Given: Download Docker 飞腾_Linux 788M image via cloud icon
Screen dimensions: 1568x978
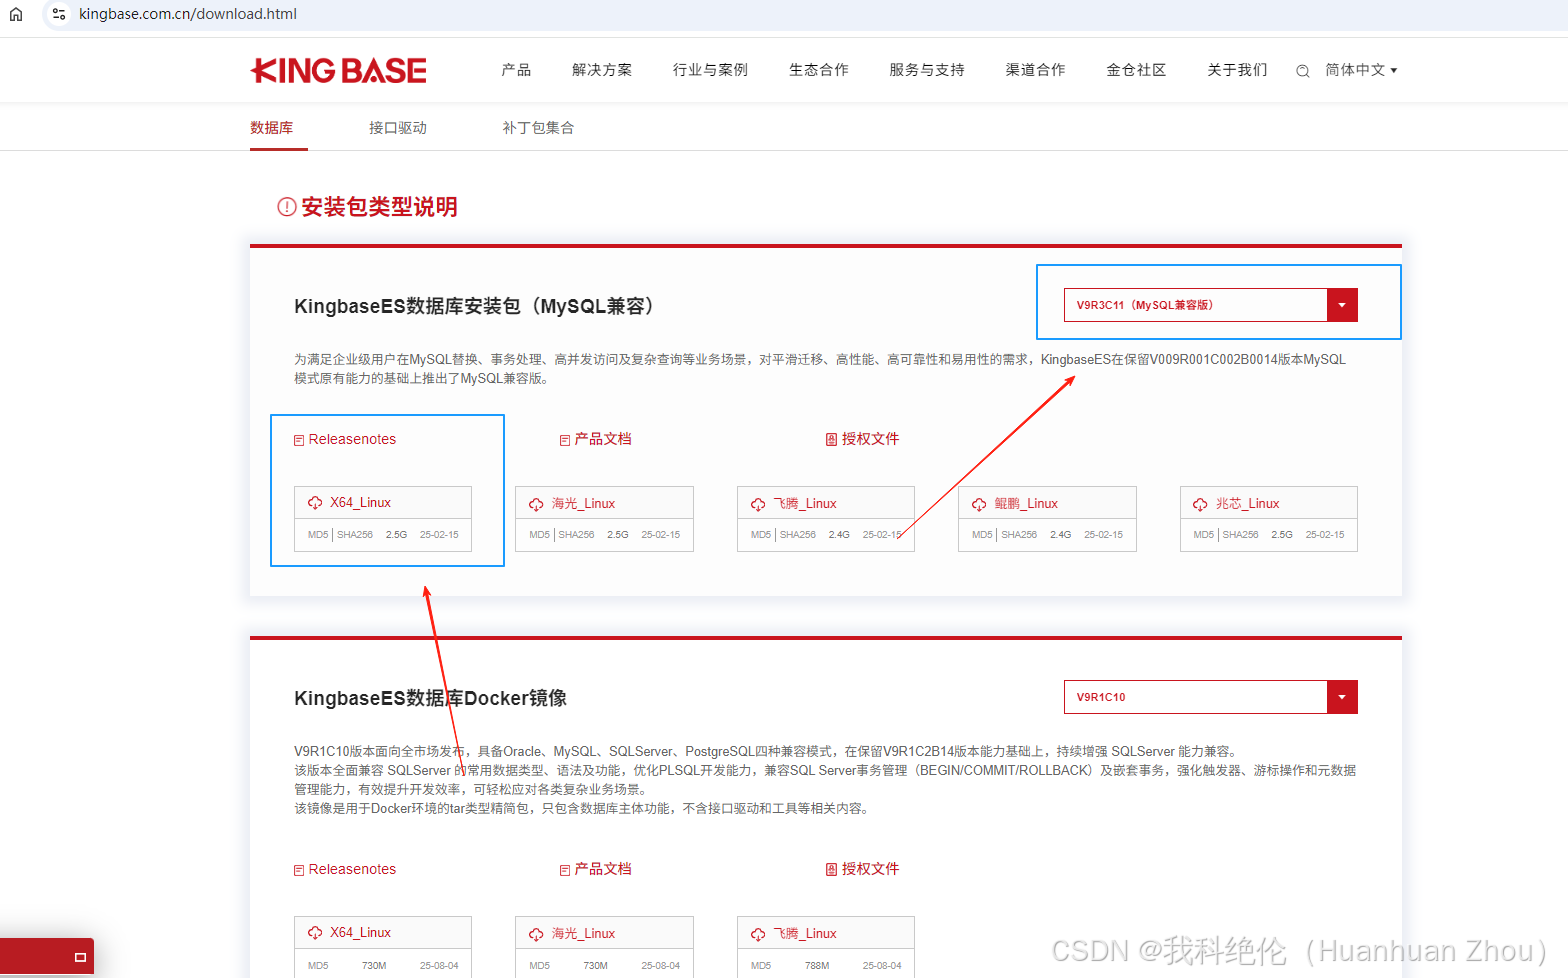Looking at the screenshot, I should pos(758,934).
